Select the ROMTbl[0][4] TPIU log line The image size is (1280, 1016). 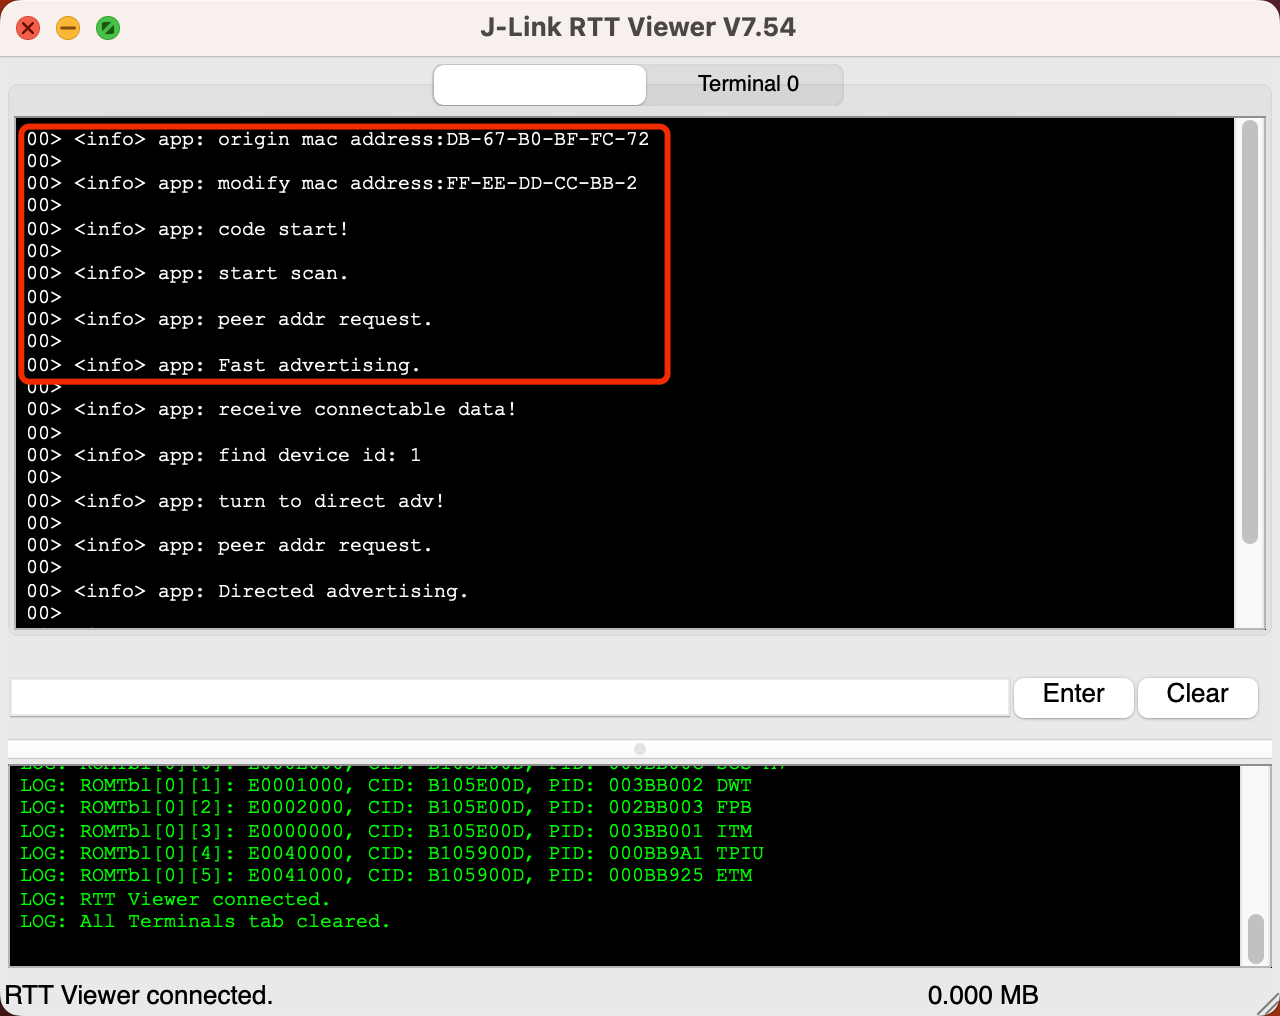point(392,854)
